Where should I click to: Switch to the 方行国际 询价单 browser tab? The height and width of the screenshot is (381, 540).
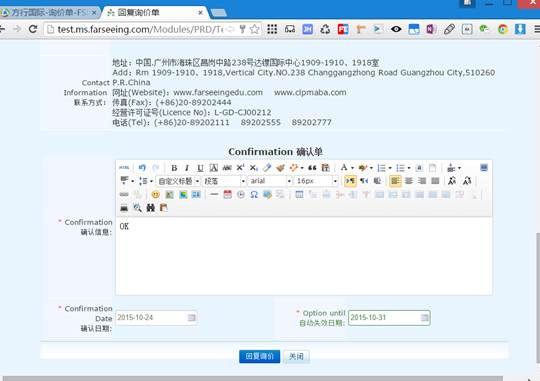pyautogui.click(x=49, y=13)
